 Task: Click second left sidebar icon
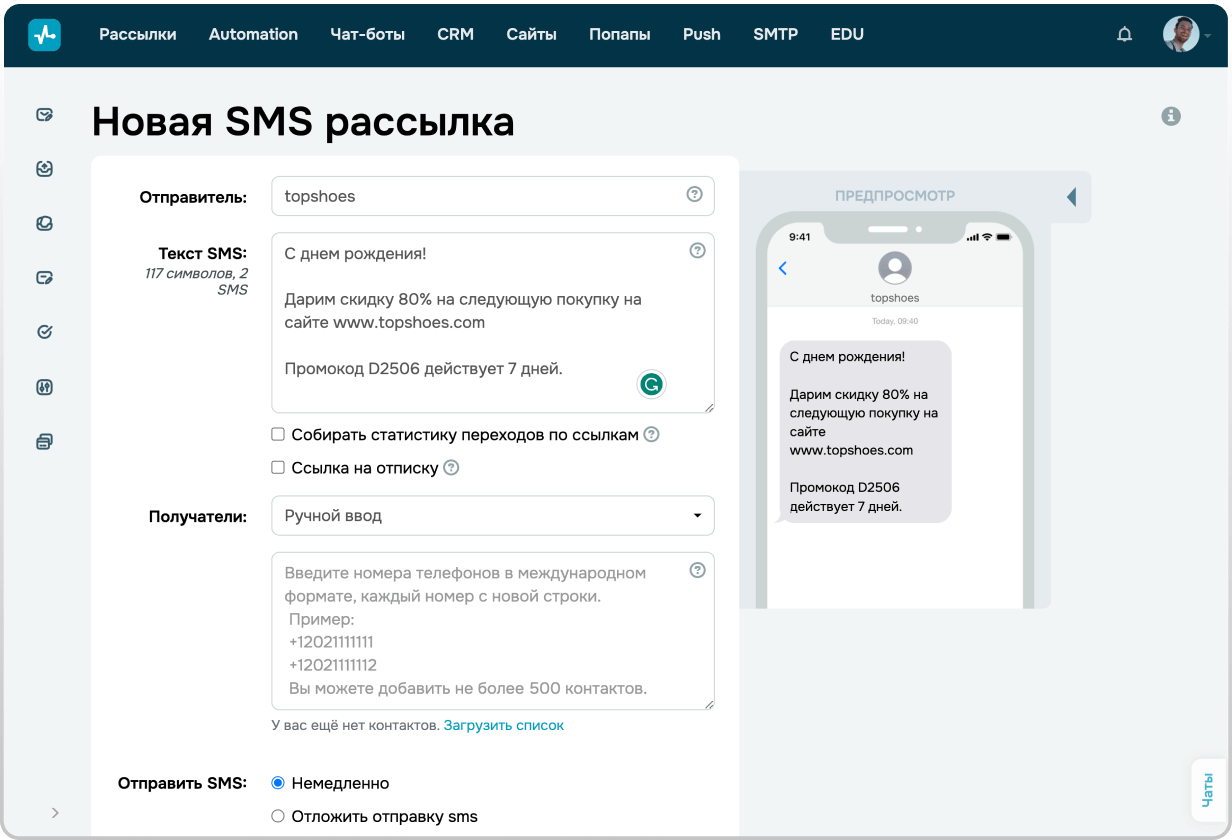pyautogui.click(x=44, y=169)
